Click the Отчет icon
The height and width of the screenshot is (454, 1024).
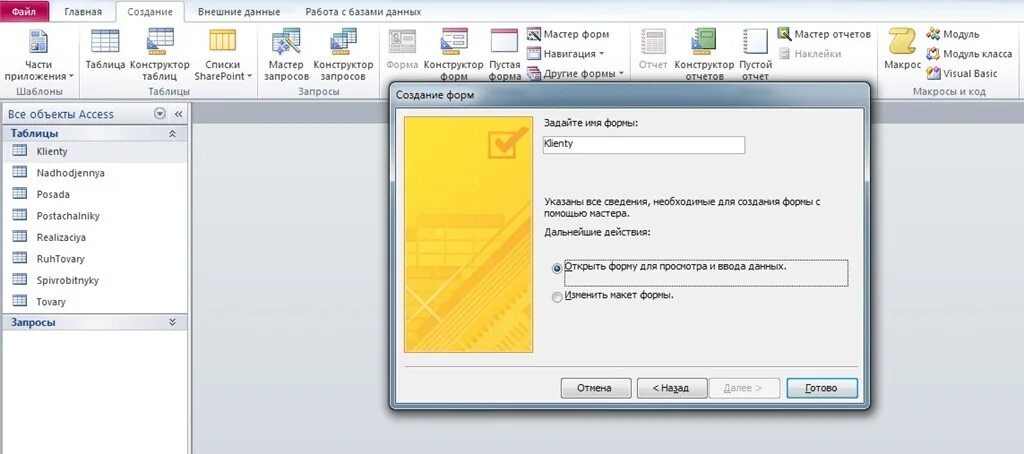[653, 51]
